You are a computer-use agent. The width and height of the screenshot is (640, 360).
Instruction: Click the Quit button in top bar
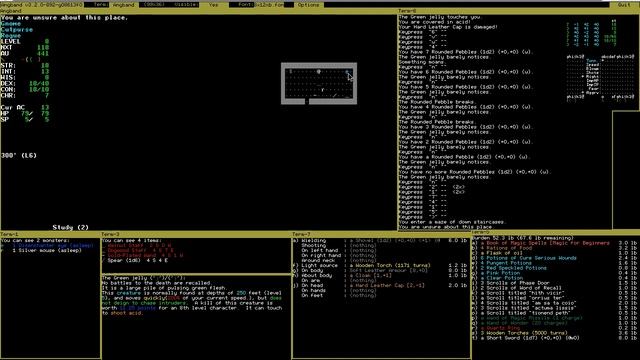pyautogui.click(x=624, y=5)
